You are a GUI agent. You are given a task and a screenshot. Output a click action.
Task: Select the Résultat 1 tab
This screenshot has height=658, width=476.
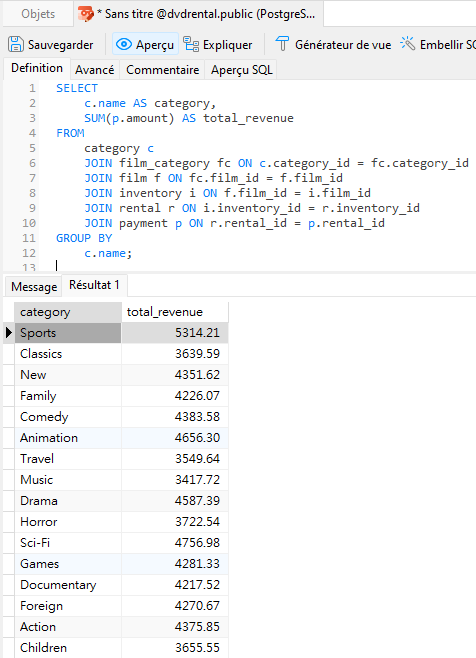pos(94,285)
